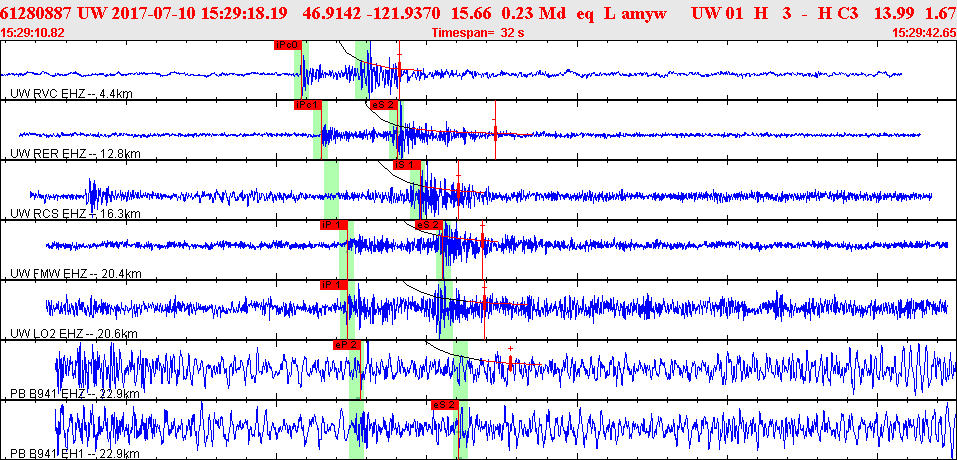Select the iPc1 pick flag on RER trace
Viewport: 957px width, 460px height.
(306, 105)
